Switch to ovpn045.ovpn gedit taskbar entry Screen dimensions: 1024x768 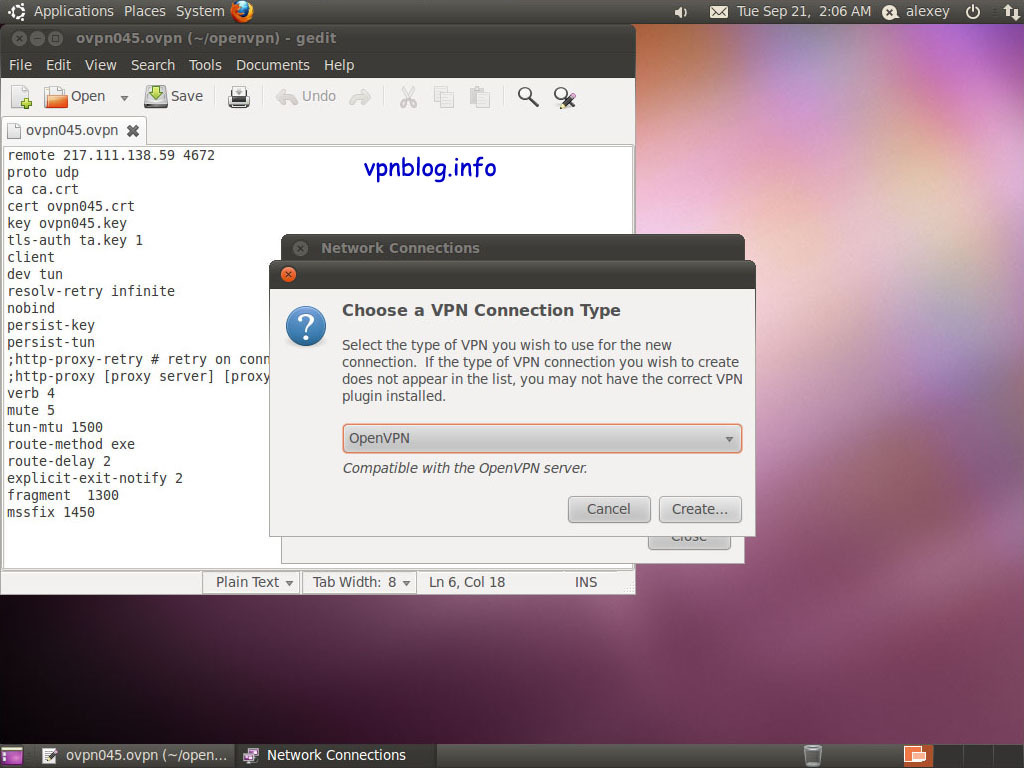135,756
